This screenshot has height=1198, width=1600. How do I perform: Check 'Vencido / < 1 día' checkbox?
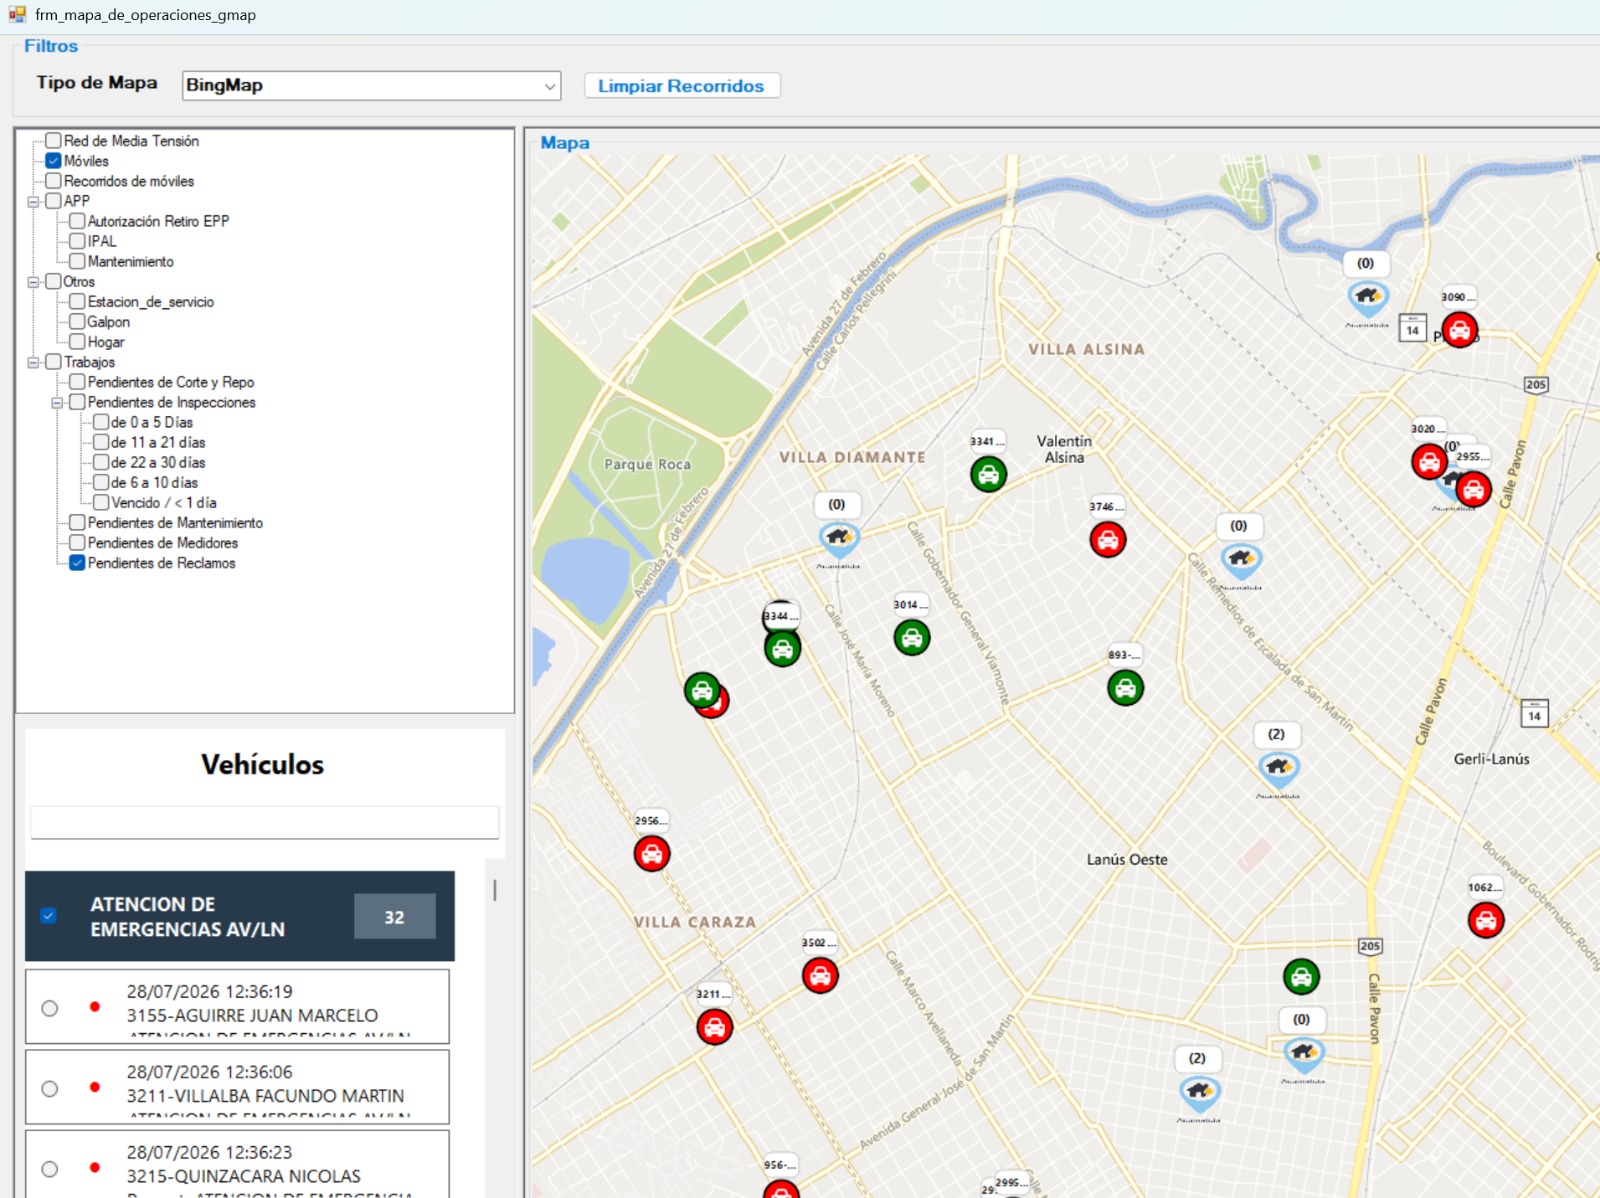tap(101, 502)
